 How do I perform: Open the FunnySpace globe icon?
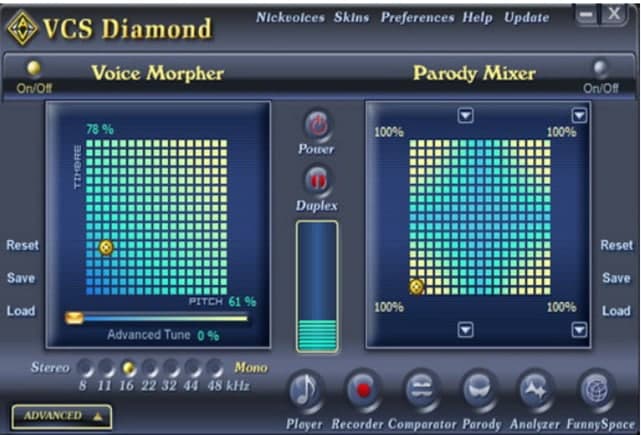pos(596,391)
